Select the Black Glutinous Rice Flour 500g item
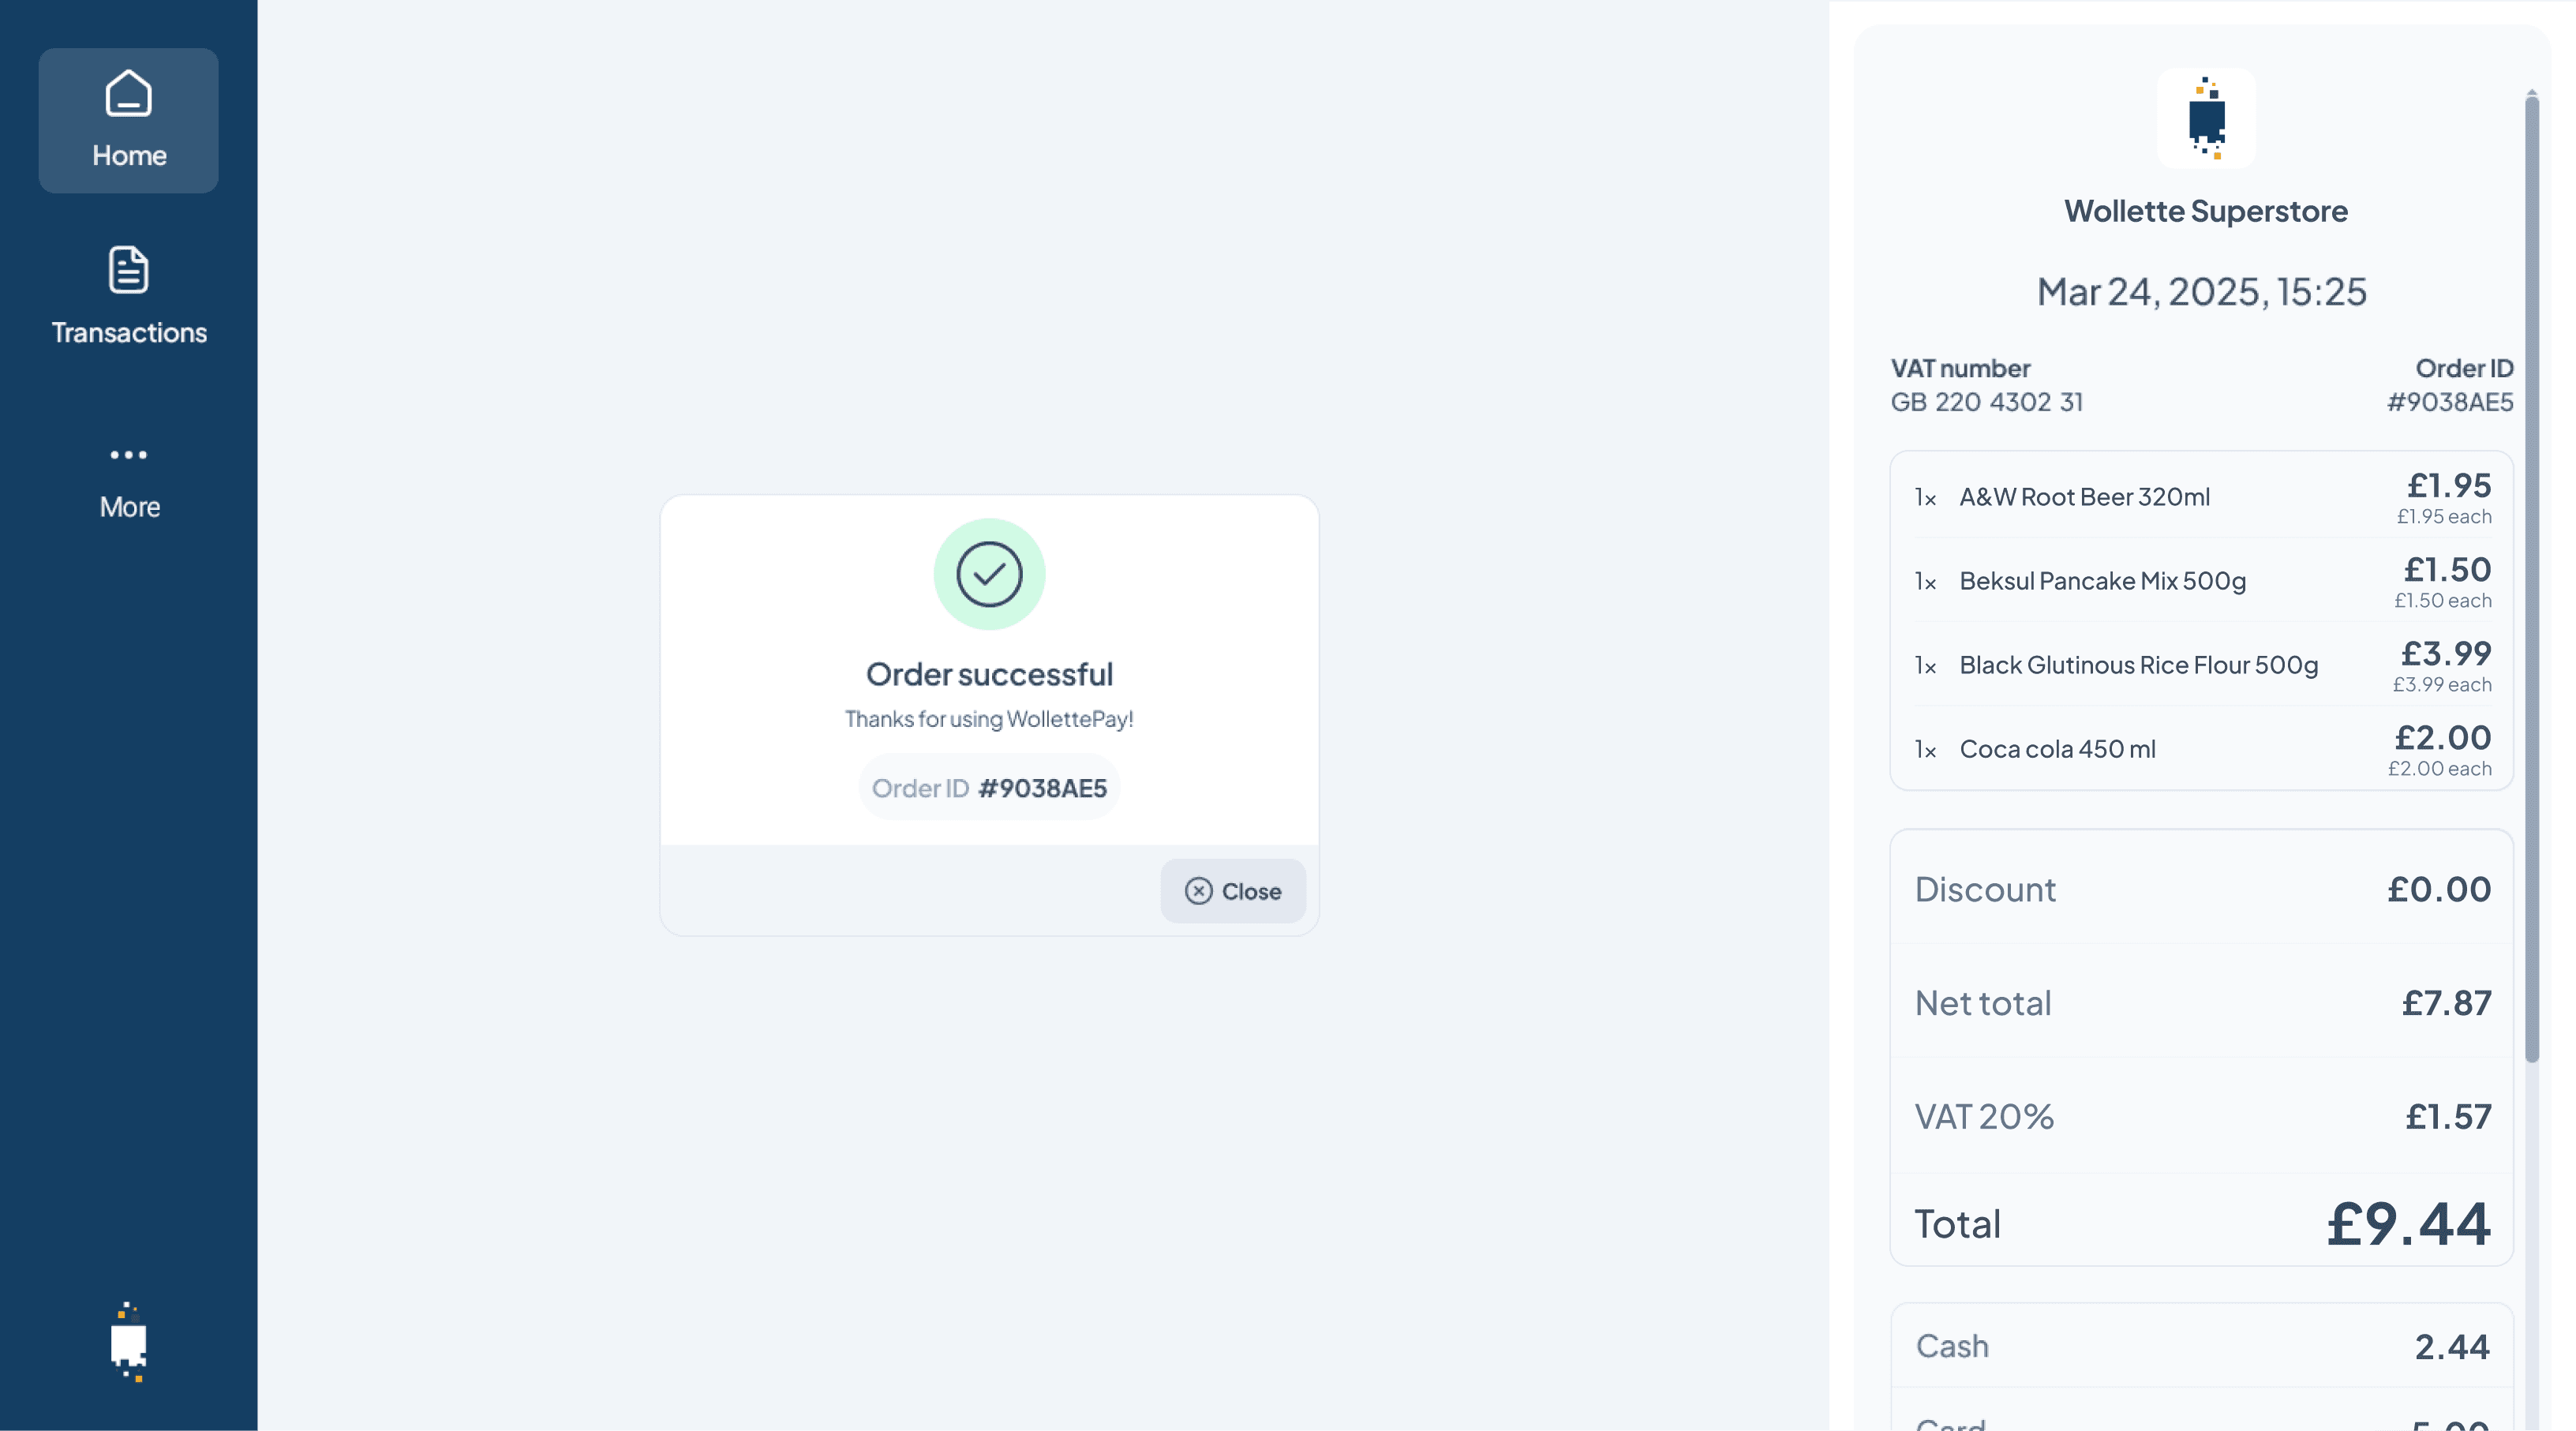 2202,665
